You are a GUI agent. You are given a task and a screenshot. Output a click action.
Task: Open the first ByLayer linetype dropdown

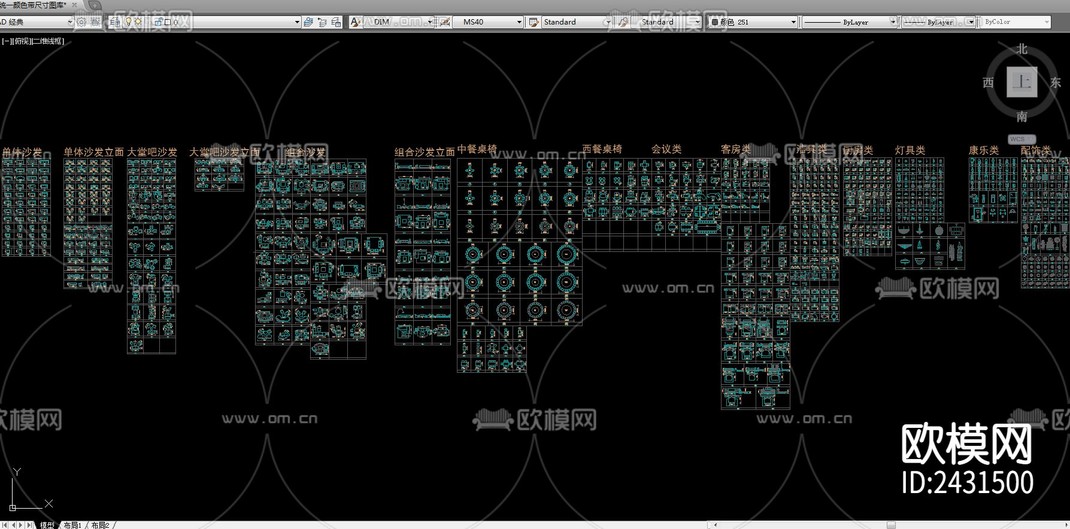point(850,22)
